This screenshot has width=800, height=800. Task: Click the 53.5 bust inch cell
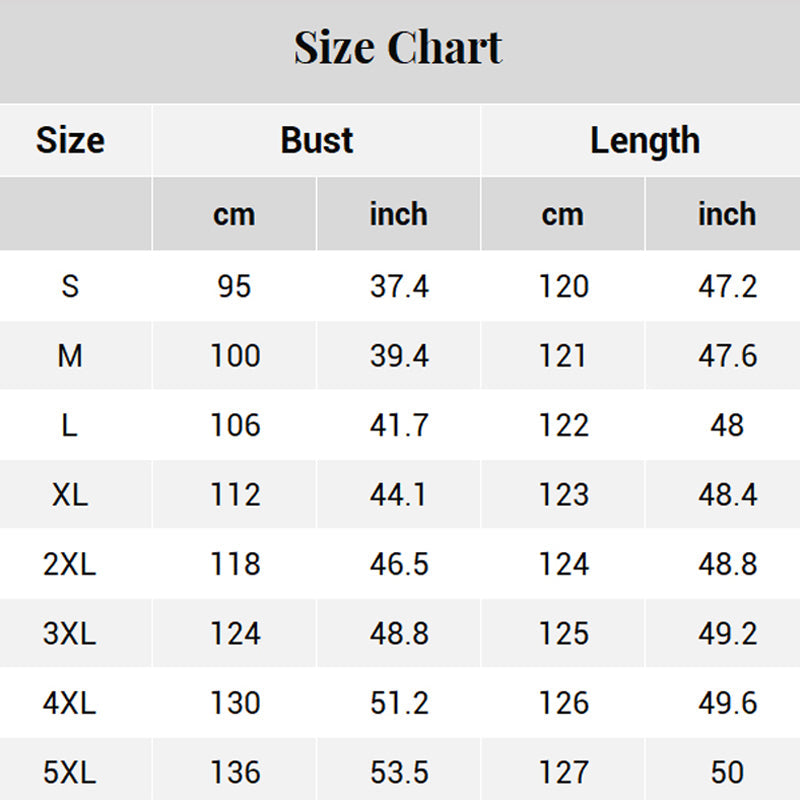(x=399, y=772)
